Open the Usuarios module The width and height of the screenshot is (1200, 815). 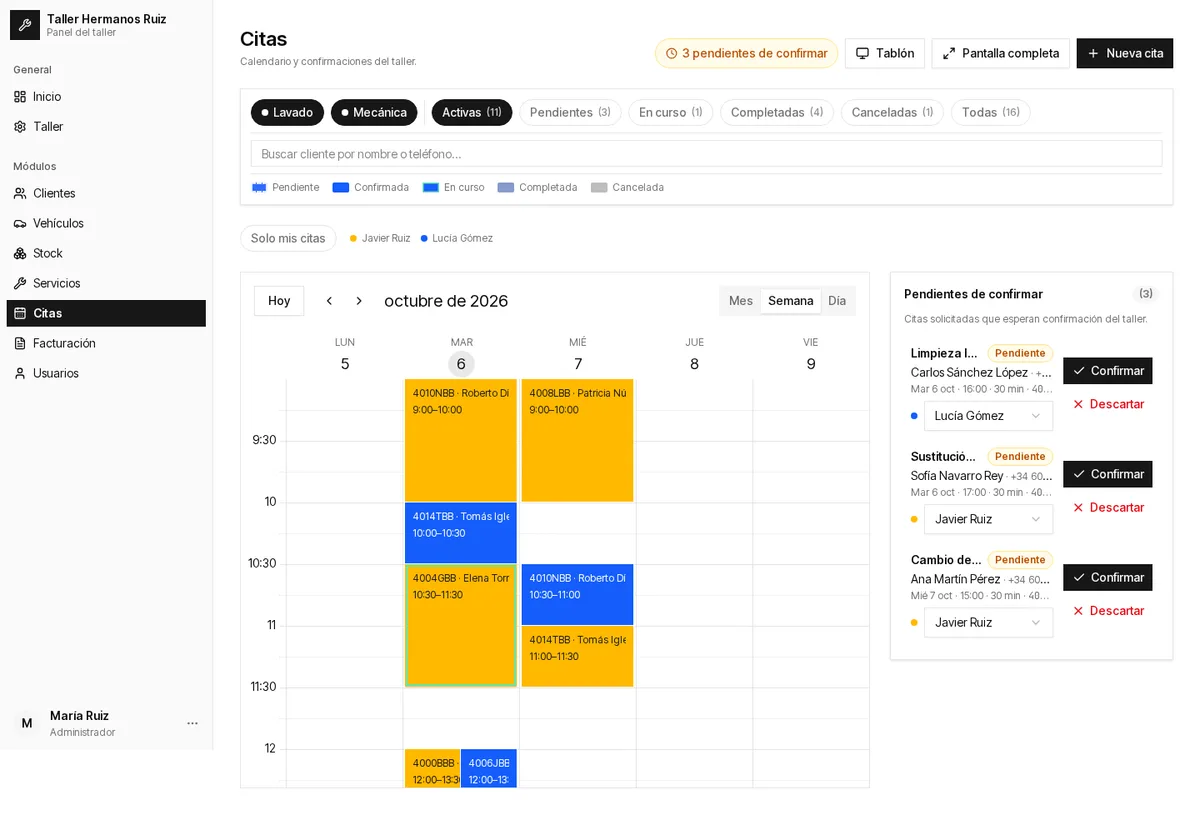[x=106, y=373]
